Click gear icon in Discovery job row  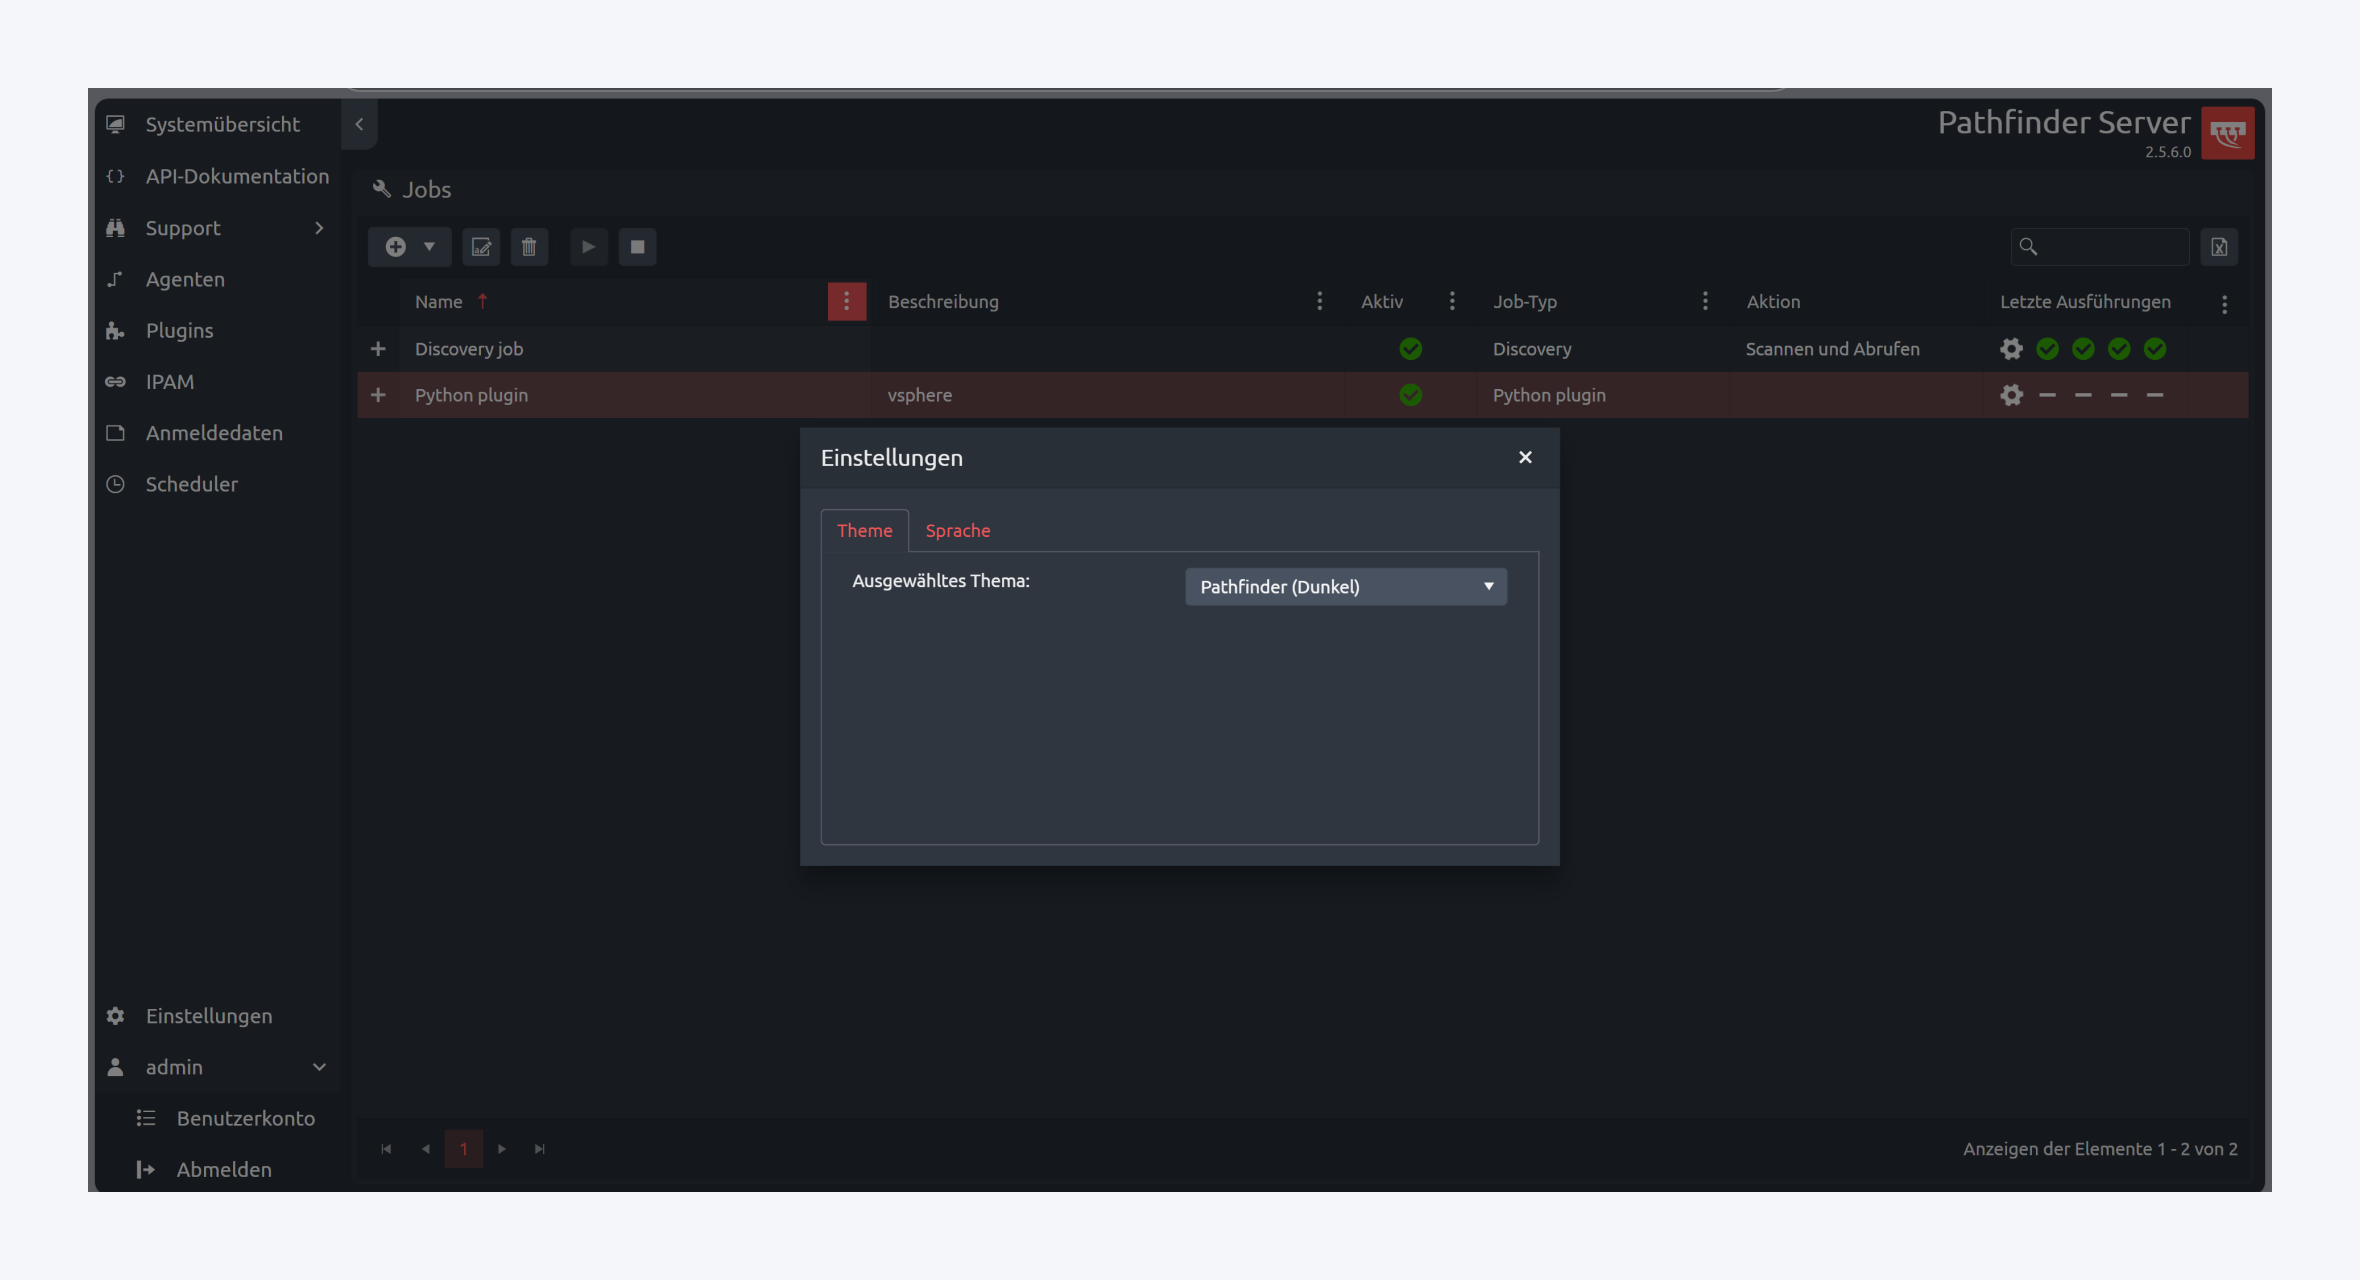(2011, 349)
